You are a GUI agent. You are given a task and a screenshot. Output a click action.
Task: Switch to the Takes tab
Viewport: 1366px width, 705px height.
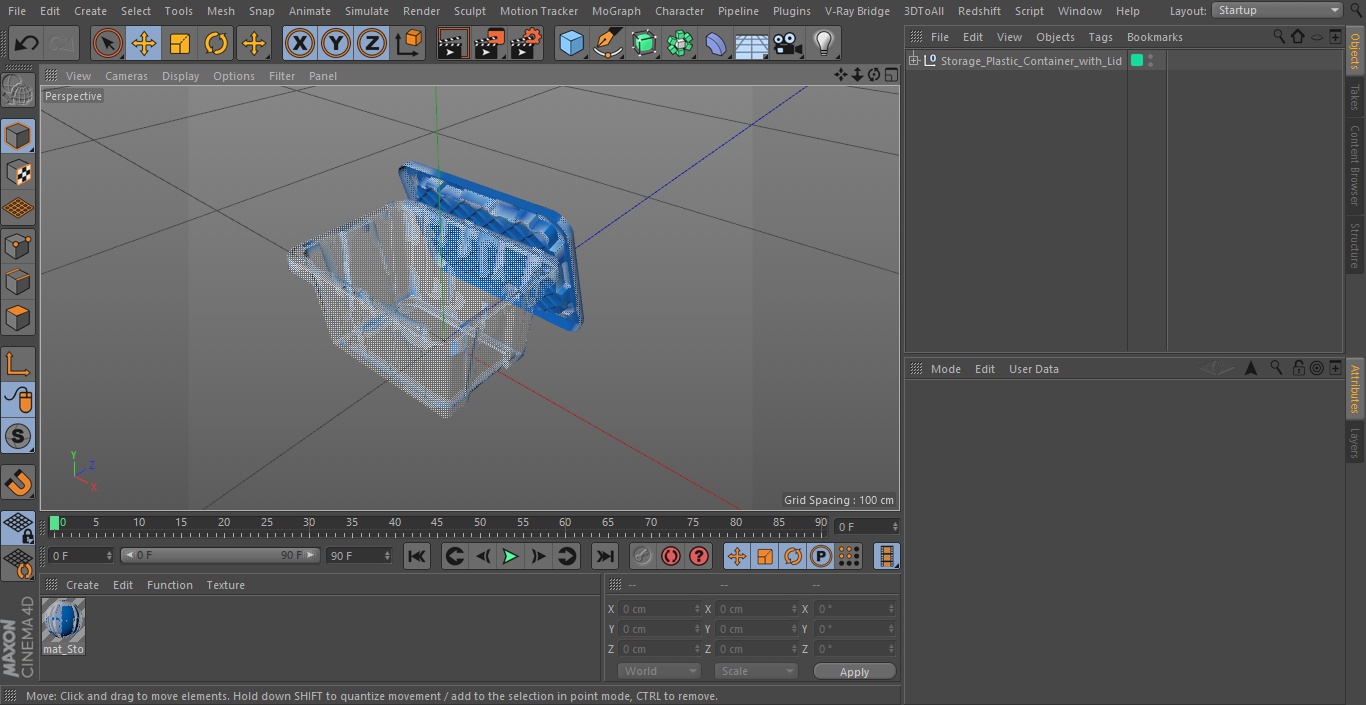(x=1355, y=96)
